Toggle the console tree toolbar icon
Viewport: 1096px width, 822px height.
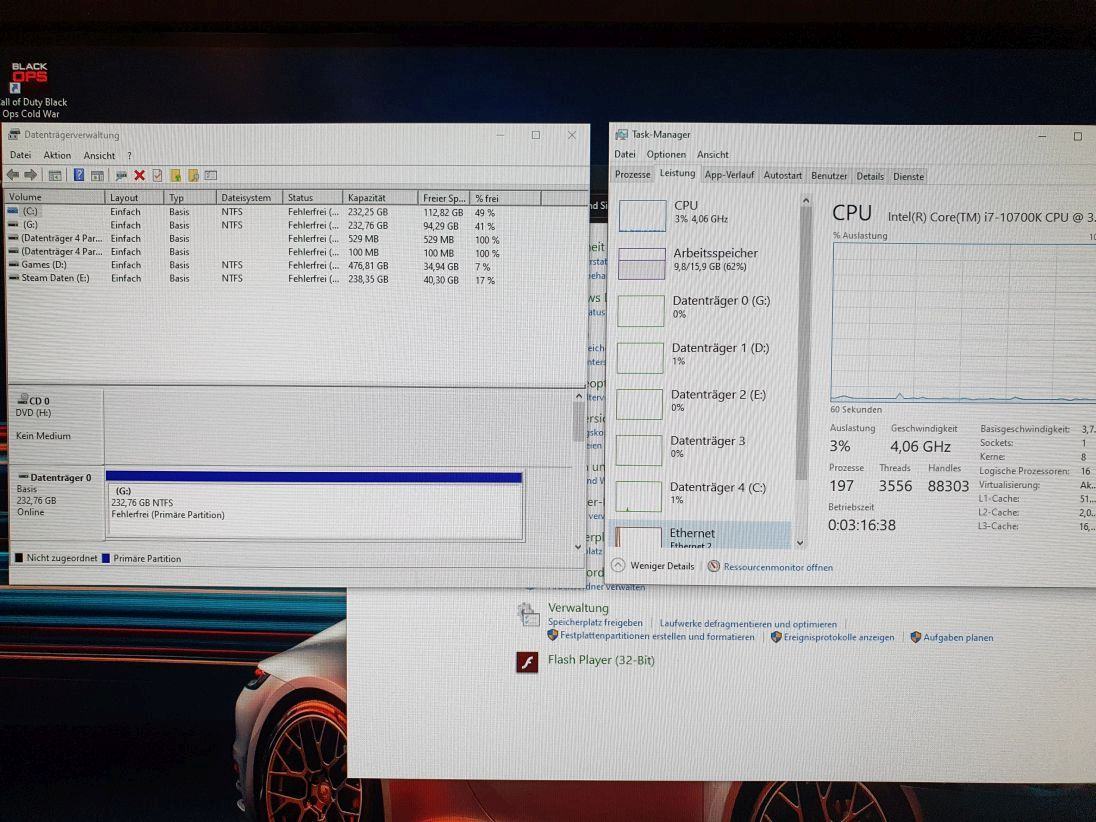[x=55, y=175]
